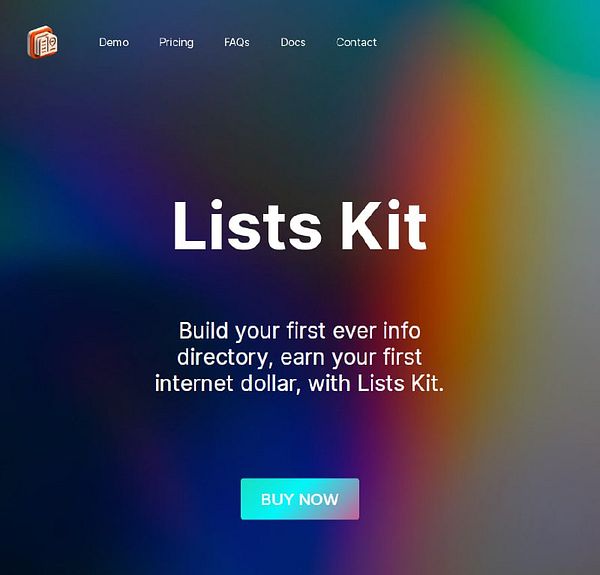Click the word earn in the tagline
Screen dimensions: 600x575
(303, 358)
